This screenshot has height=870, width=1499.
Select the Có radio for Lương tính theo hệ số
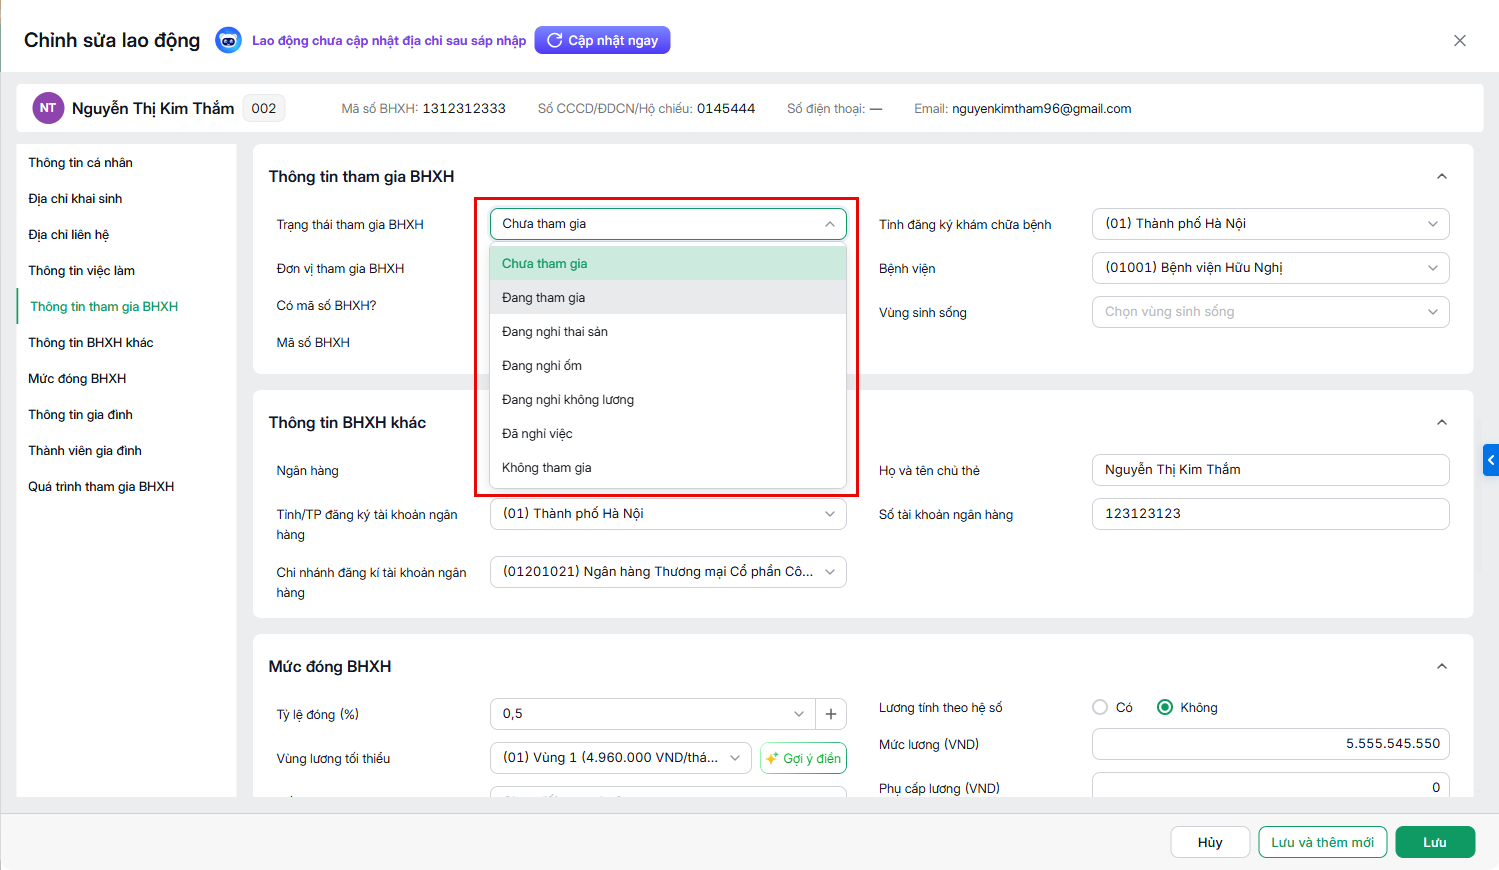(1100, 707)
